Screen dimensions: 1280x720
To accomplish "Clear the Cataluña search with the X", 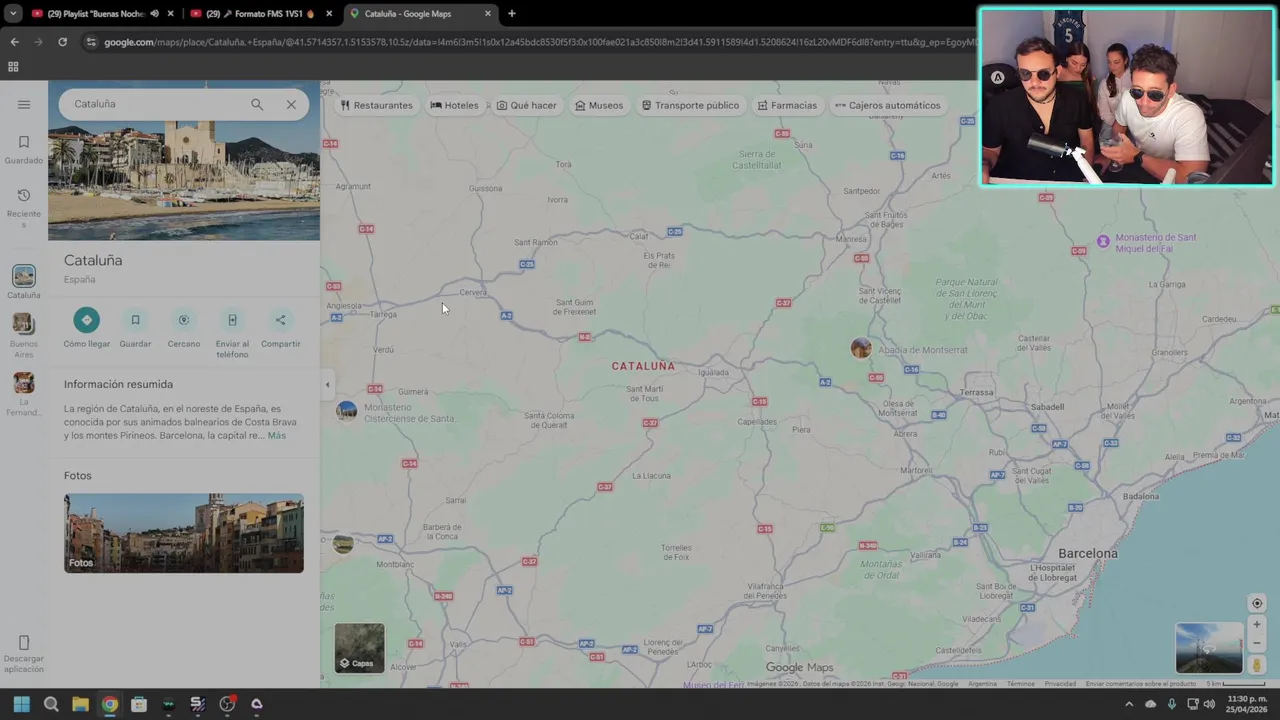I will click(x=291, y=104).
